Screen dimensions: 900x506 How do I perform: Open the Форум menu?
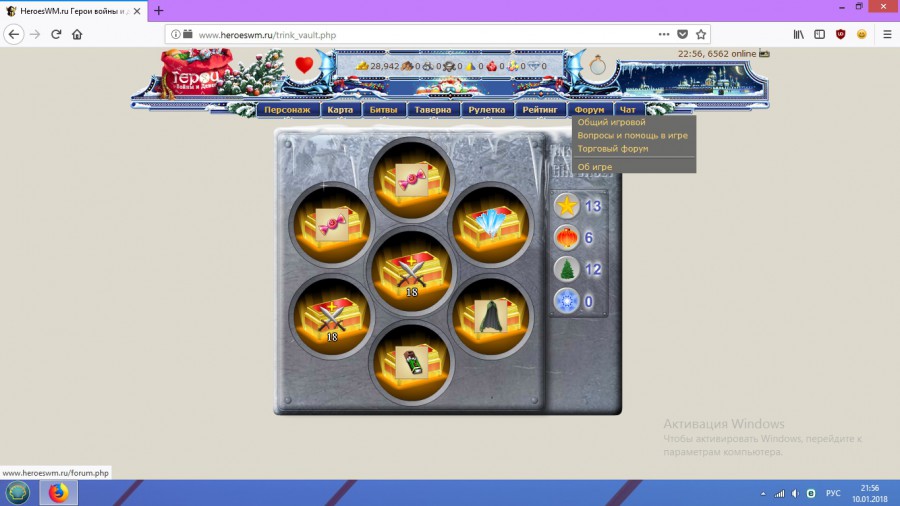coord(589,110)
